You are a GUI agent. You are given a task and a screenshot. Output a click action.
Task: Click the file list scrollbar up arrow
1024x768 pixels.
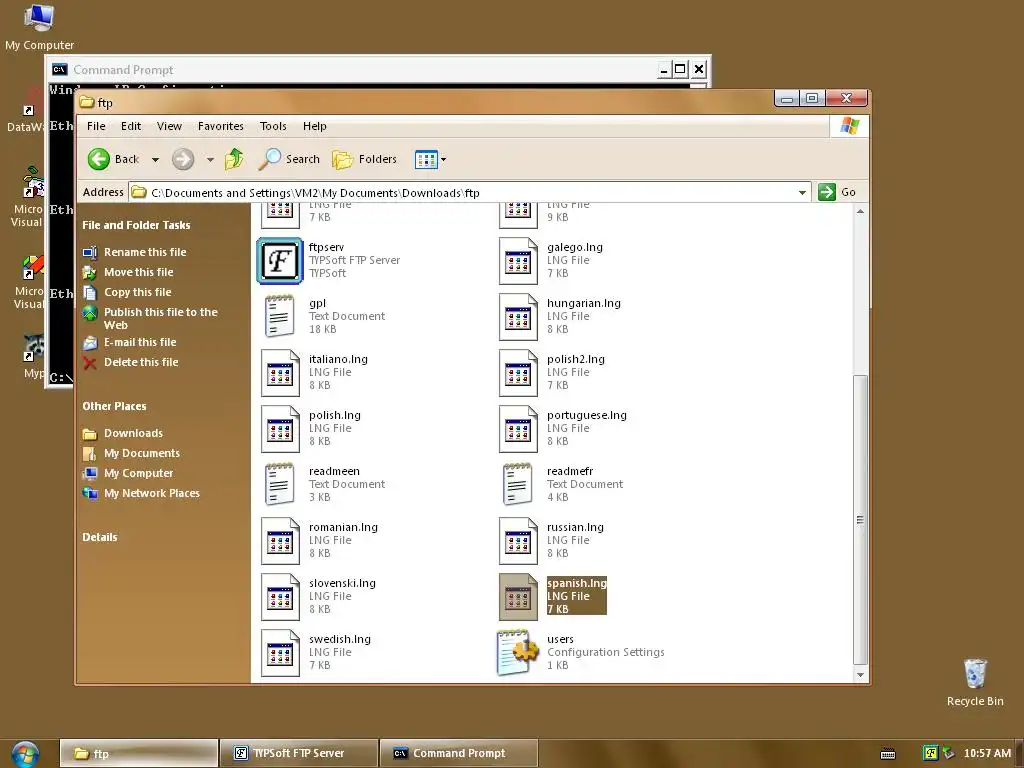click(x=861, y=212)
